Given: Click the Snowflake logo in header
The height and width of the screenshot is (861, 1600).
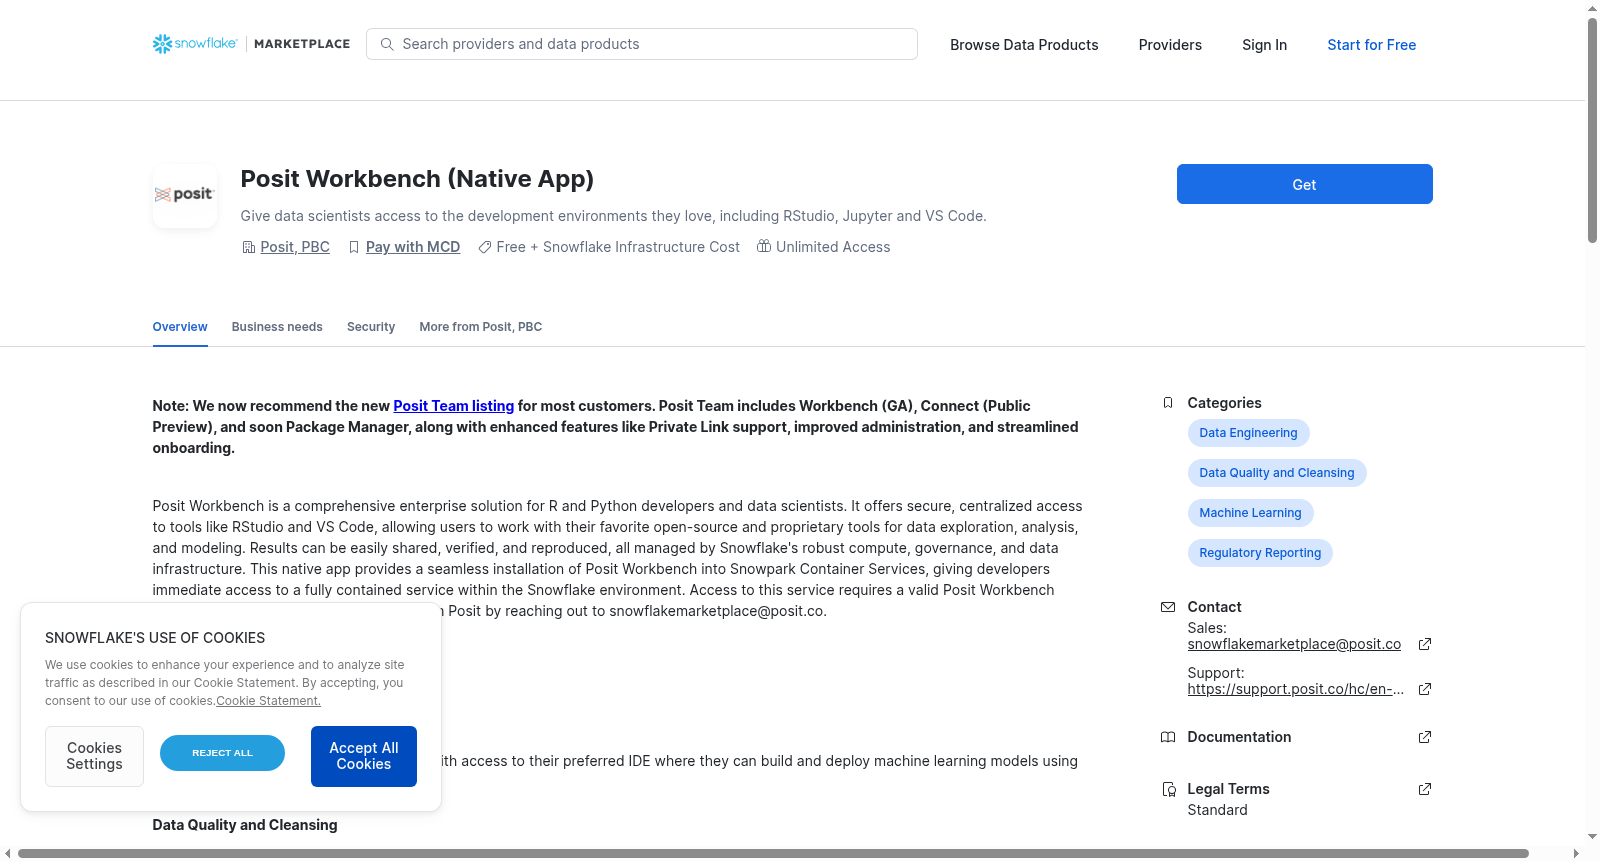Looking at the screenshot, I should point(195,44).
